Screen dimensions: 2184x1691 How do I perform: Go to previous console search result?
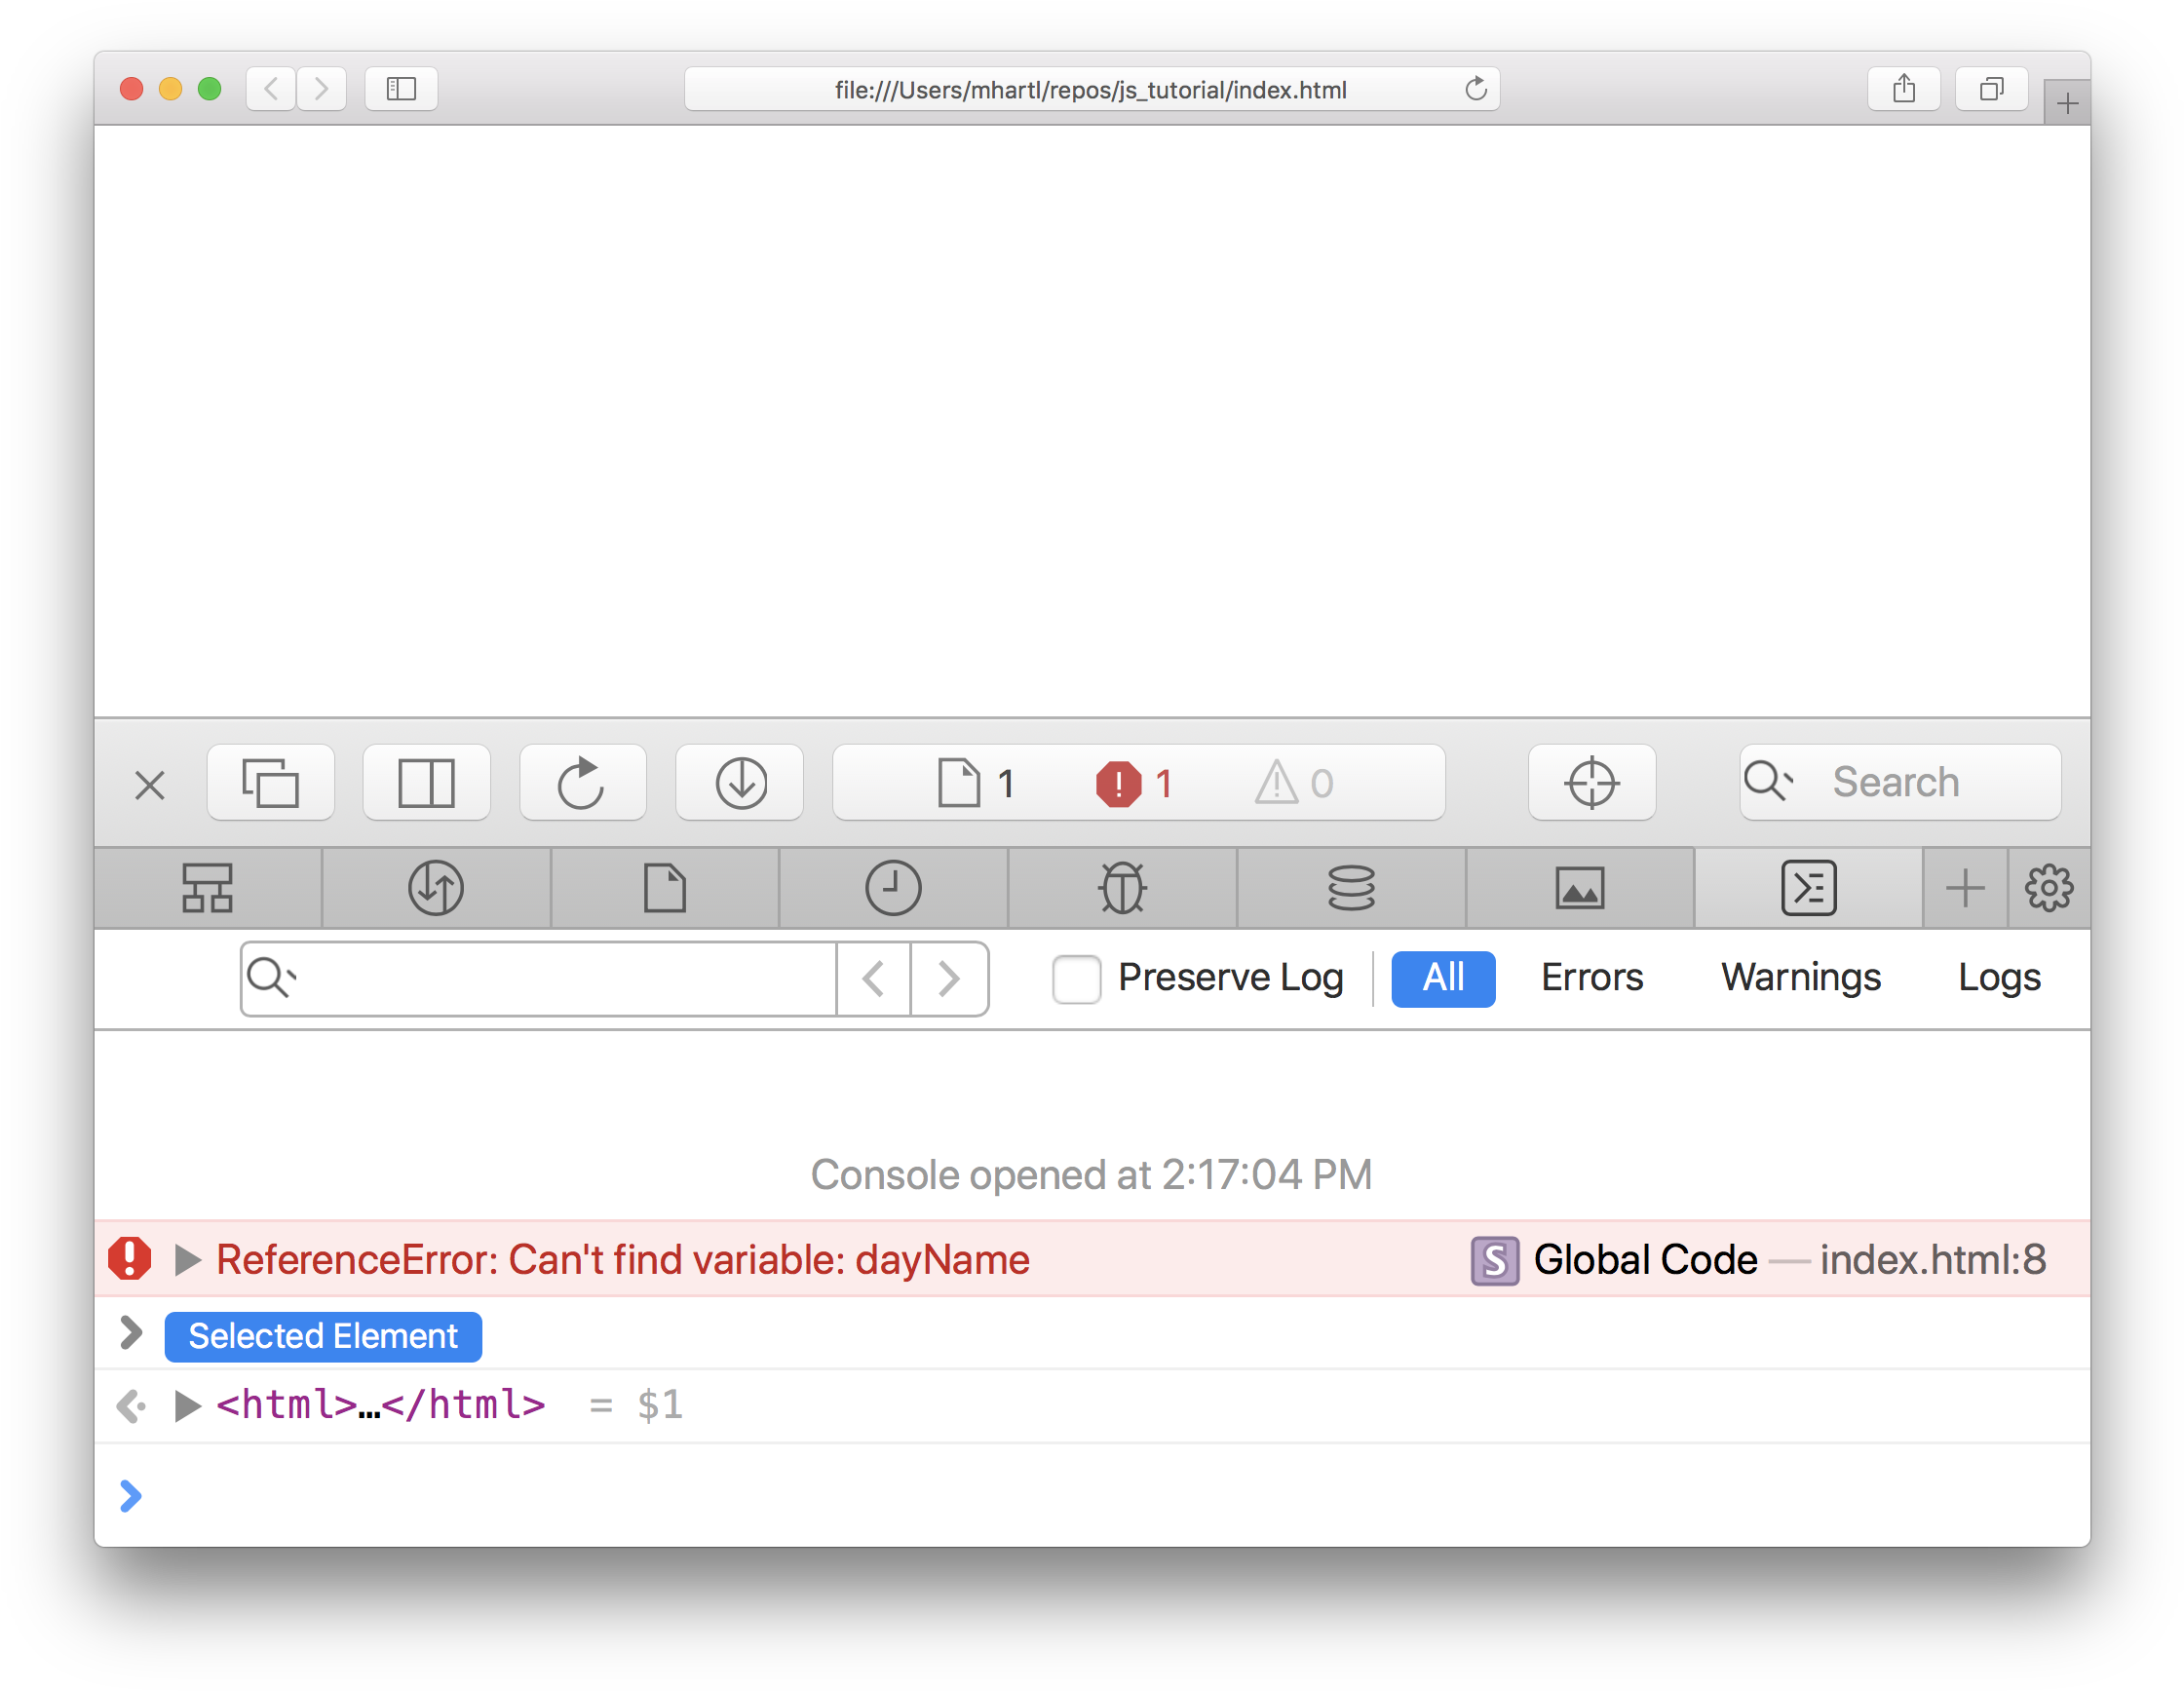coord(873,978)
